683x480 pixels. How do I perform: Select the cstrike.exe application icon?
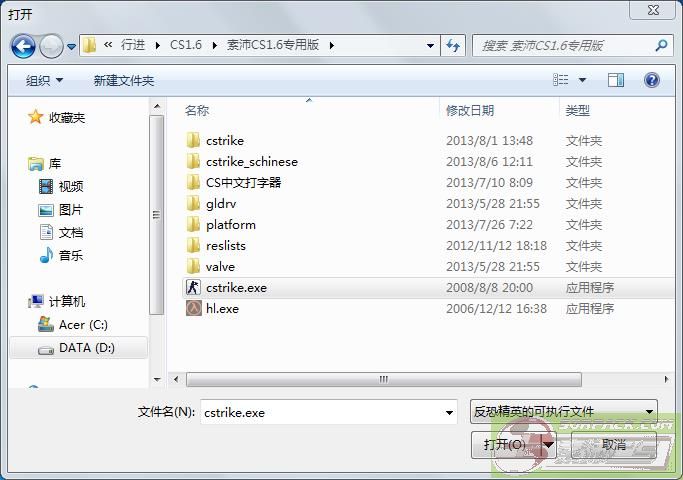click(x=194, y=288)
